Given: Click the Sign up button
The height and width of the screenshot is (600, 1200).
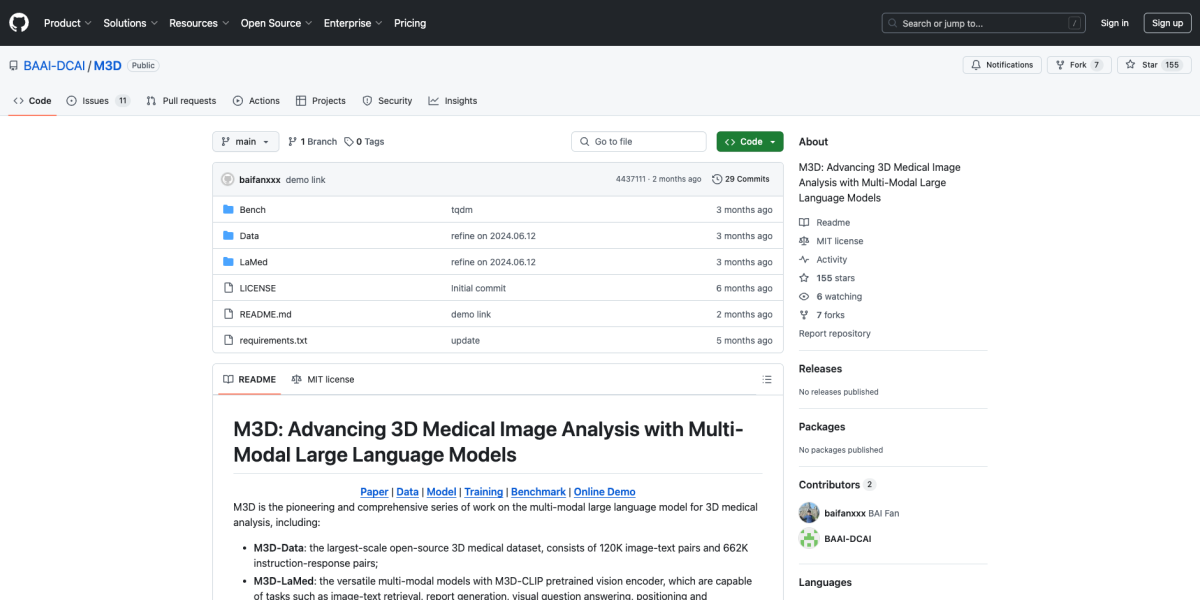Looking at the screenshot, I should click(1167, 23).
